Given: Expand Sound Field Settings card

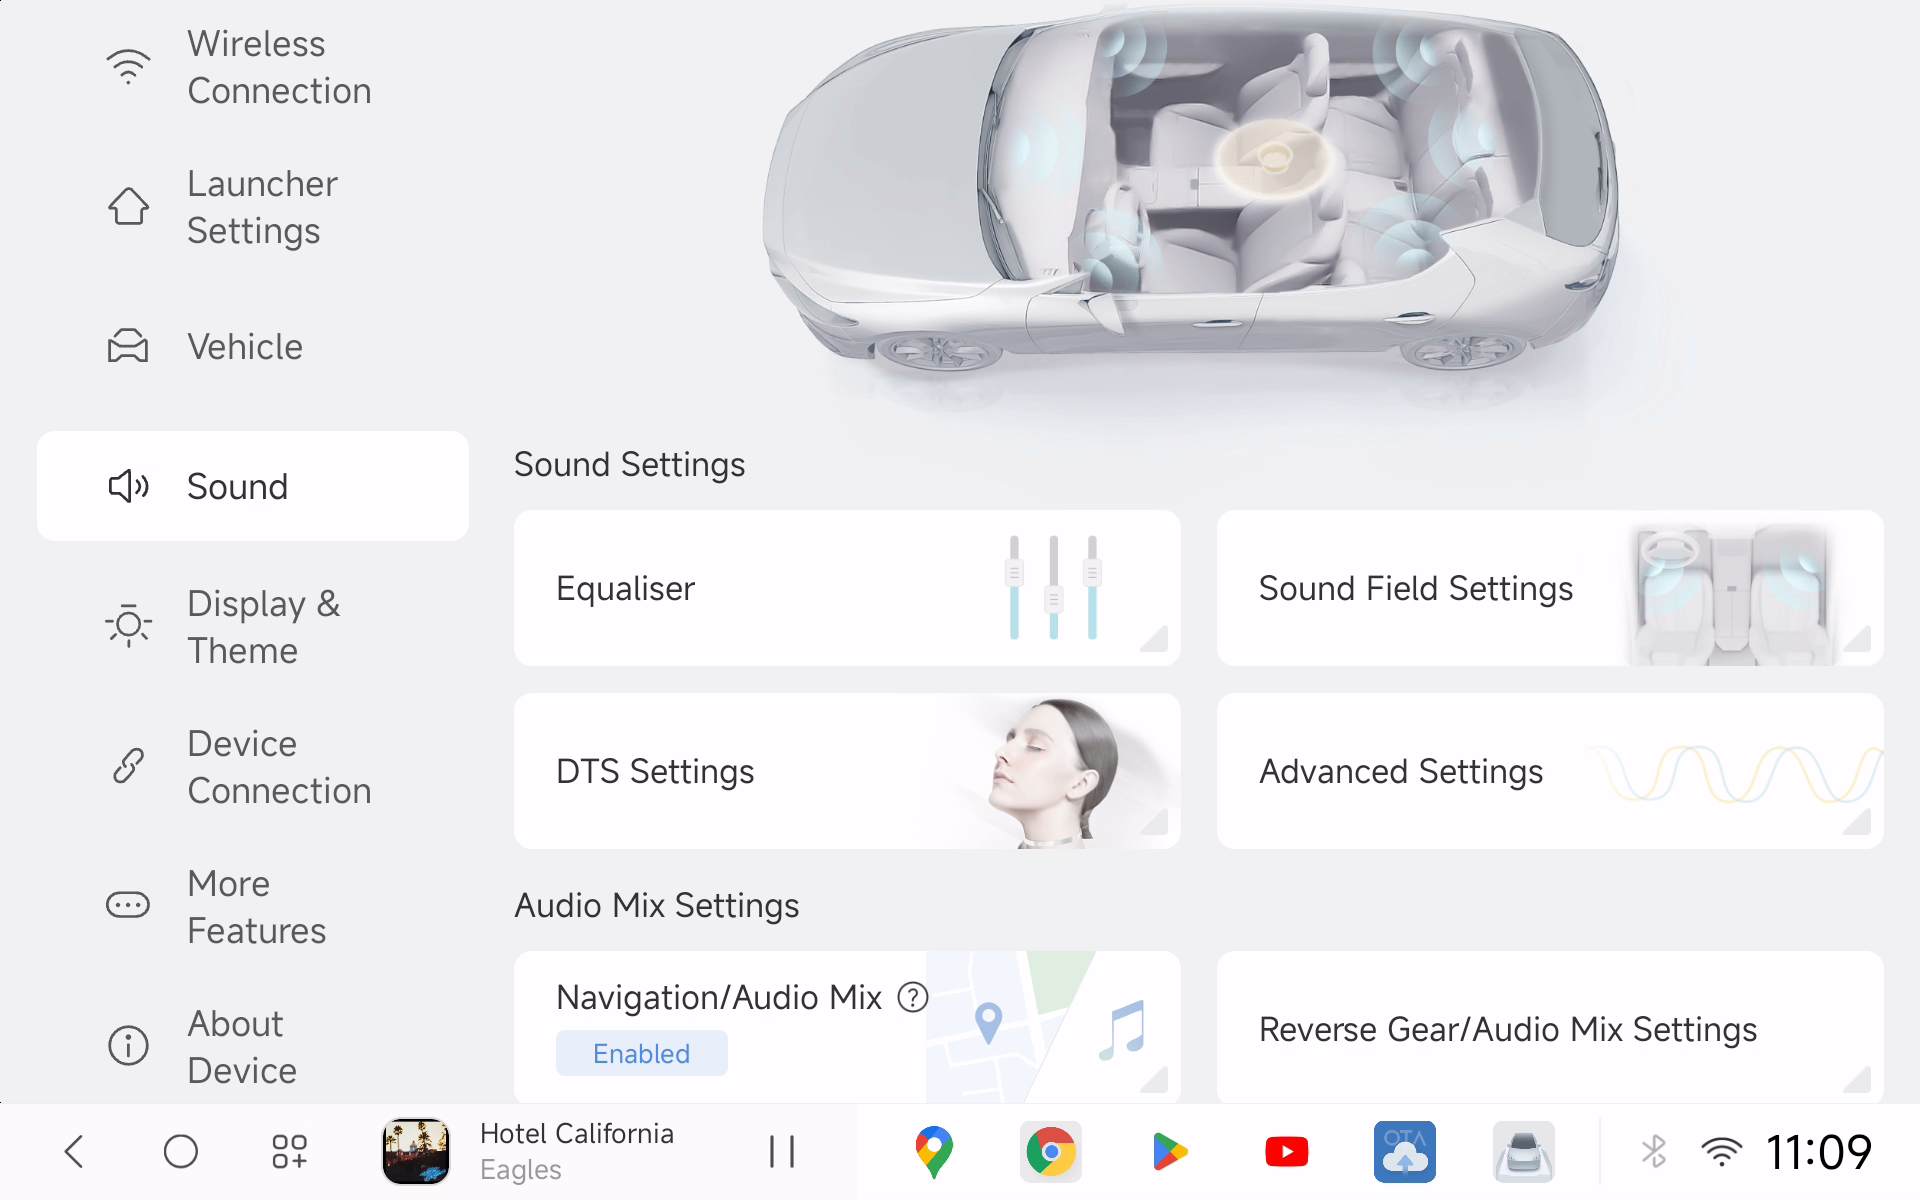Looking at the screenshot, I should 1550,588.
